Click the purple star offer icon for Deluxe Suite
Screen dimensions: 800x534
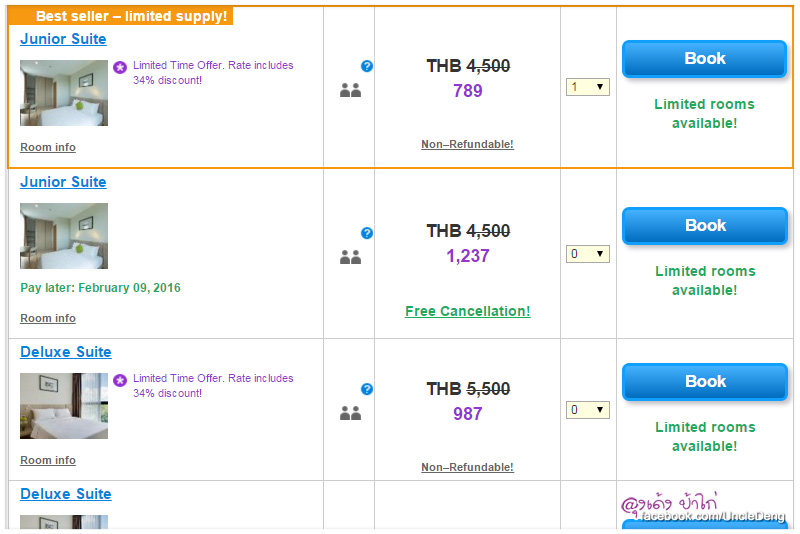[x=120, y=380]
